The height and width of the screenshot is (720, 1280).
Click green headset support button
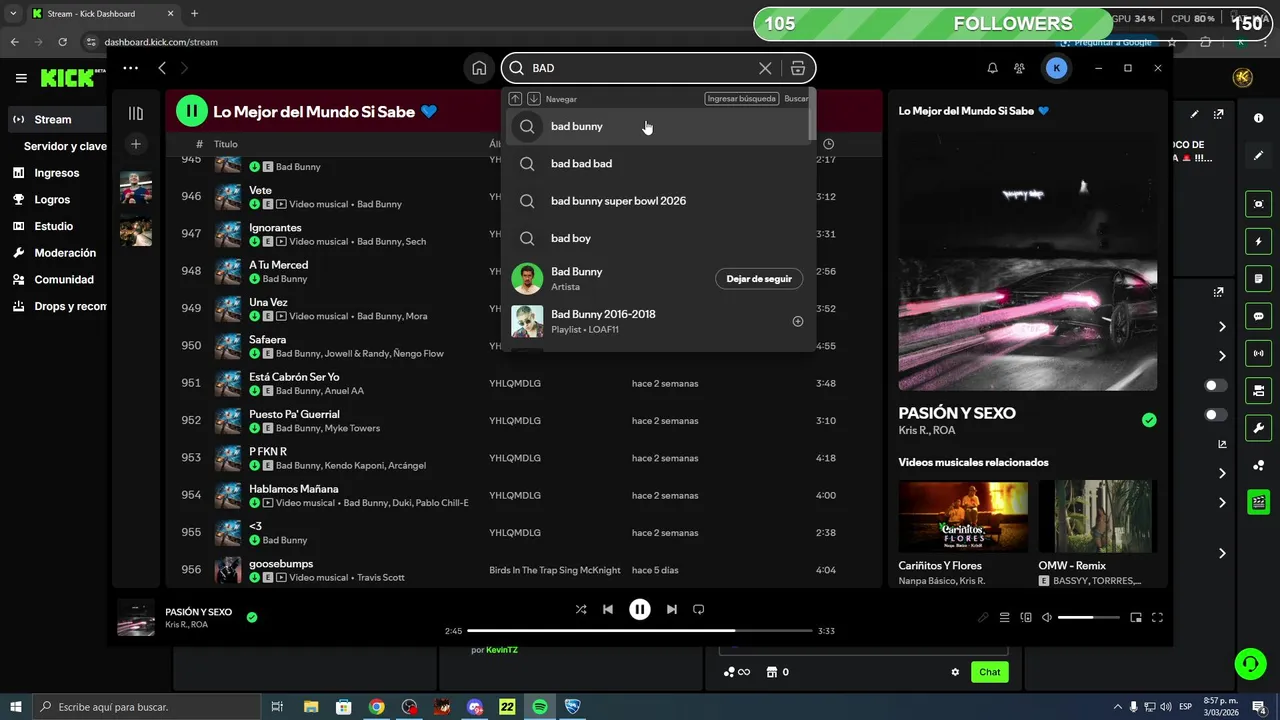(1249, 663)
